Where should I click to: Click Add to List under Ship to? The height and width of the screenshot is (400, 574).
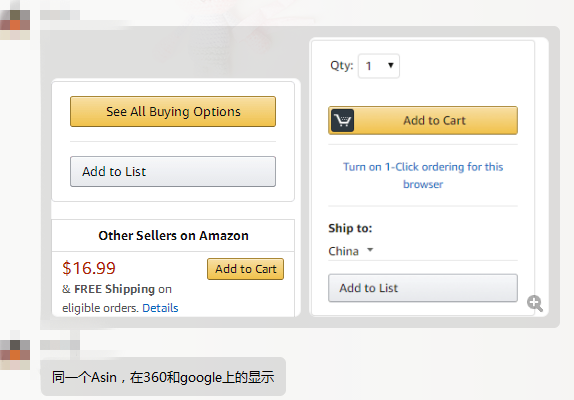[x=423, y=288]
